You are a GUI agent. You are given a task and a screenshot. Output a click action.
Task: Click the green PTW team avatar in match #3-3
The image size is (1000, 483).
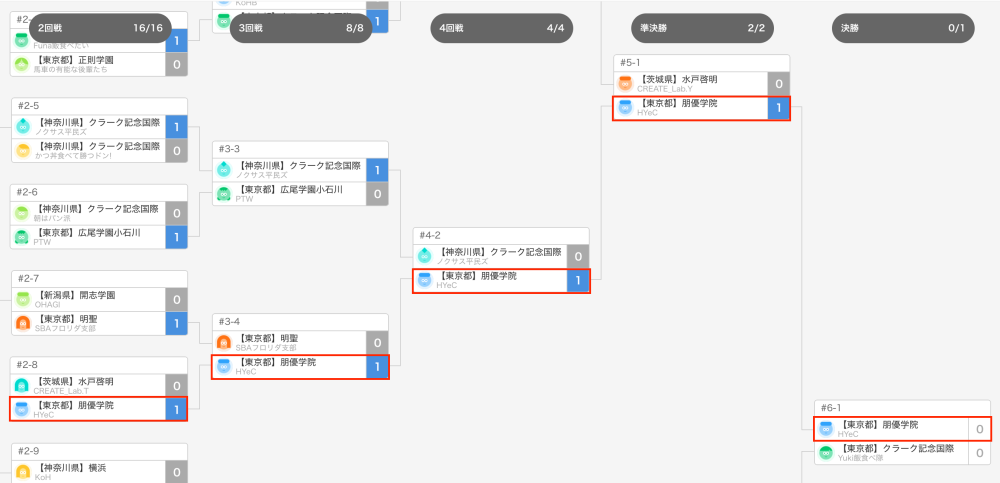coord(224,193)
